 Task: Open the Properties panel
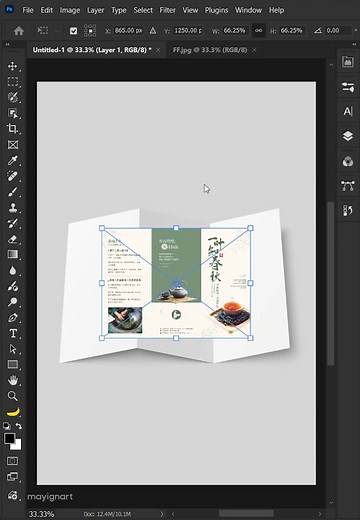point(348,87)
